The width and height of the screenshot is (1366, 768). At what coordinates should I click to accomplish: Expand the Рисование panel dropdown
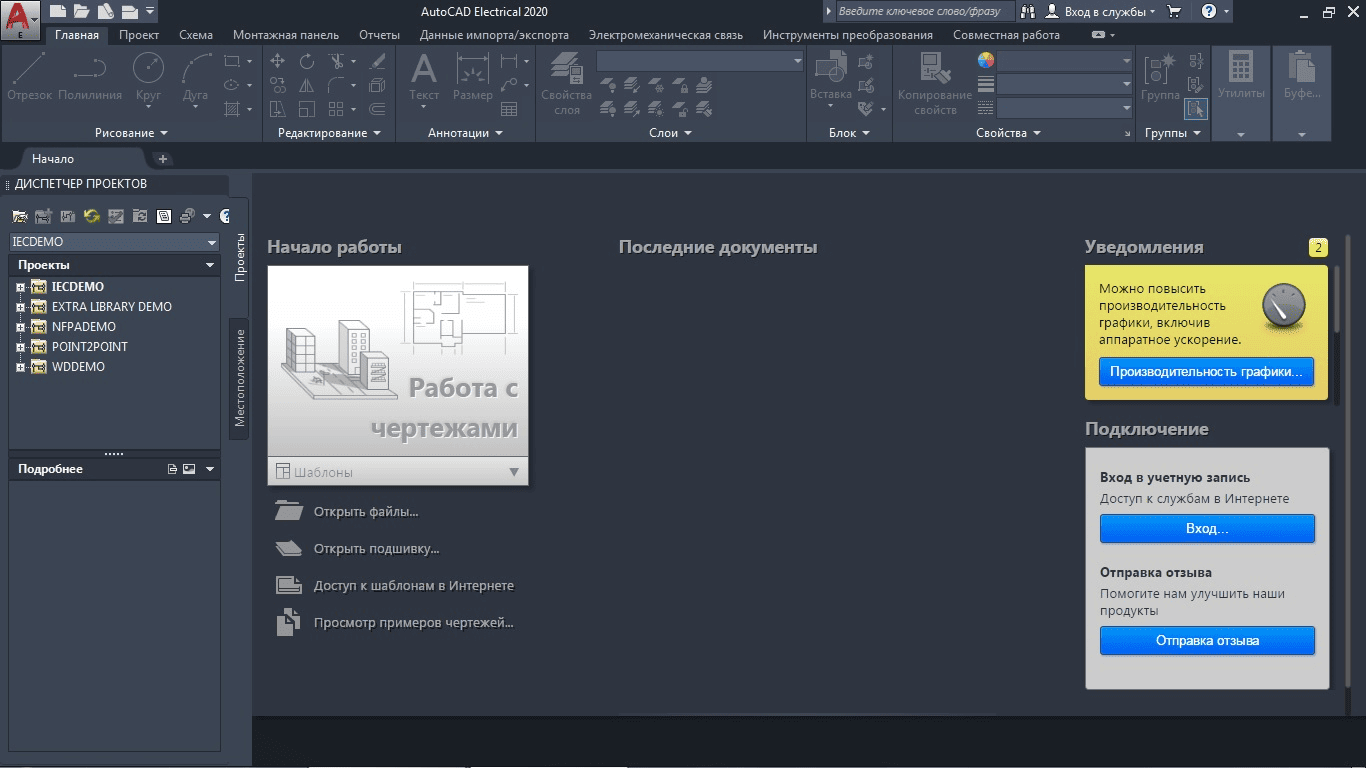pyautogui.click(x=132, y=133)
